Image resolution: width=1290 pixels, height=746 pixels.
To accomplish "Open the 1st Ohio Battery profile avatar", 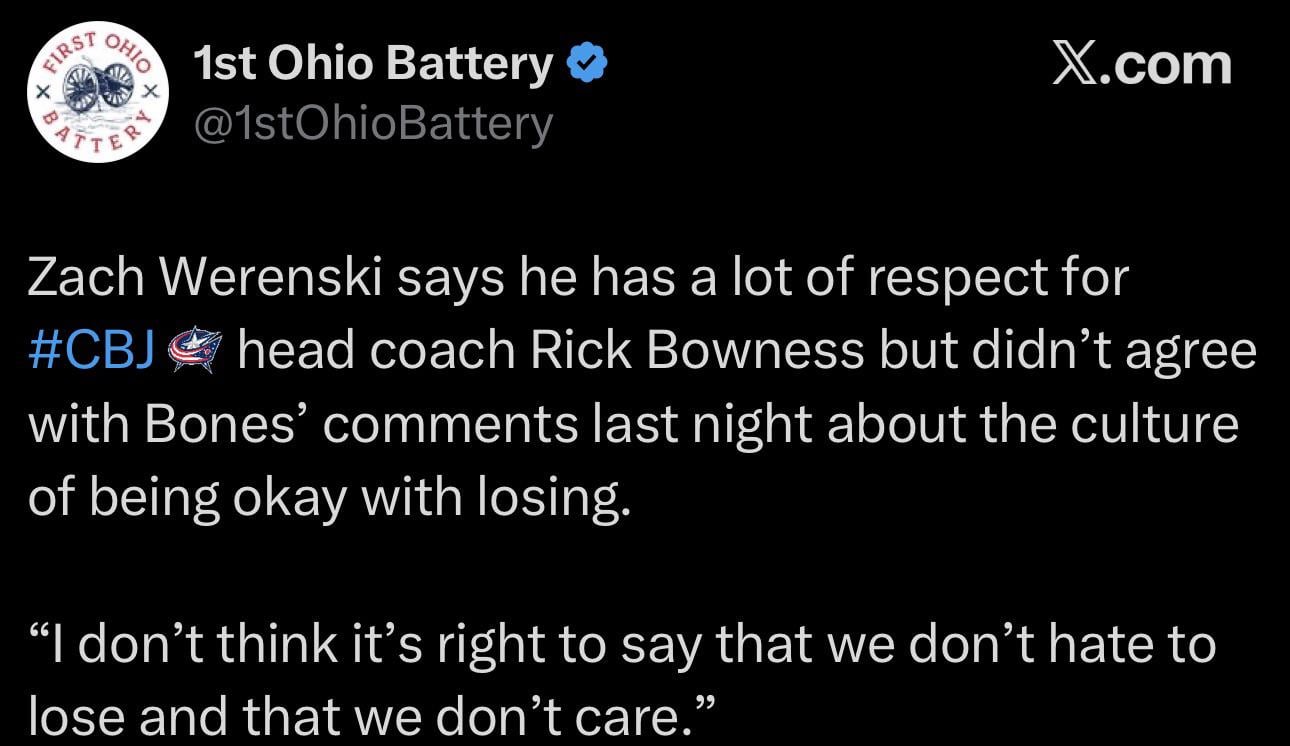I will tap(97, 92).
